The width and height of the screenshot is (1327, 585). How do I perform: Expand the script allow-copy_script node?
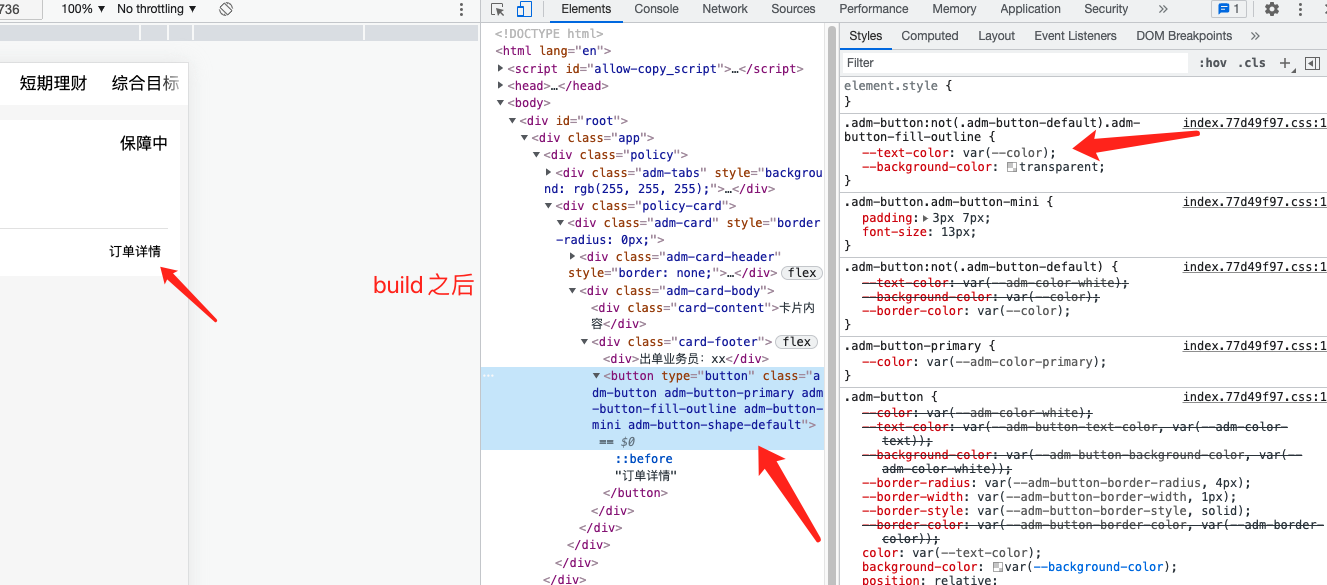click(x=501, y=69)
